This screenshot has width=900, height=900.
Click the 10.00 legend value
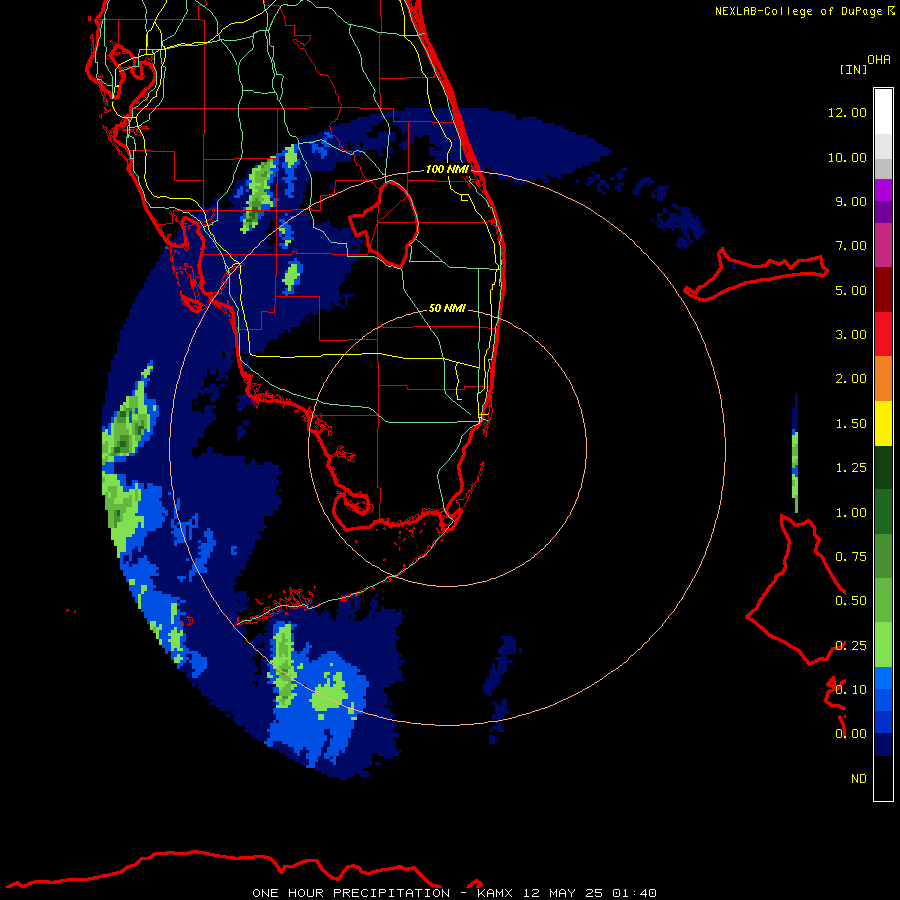click(847, 157)
